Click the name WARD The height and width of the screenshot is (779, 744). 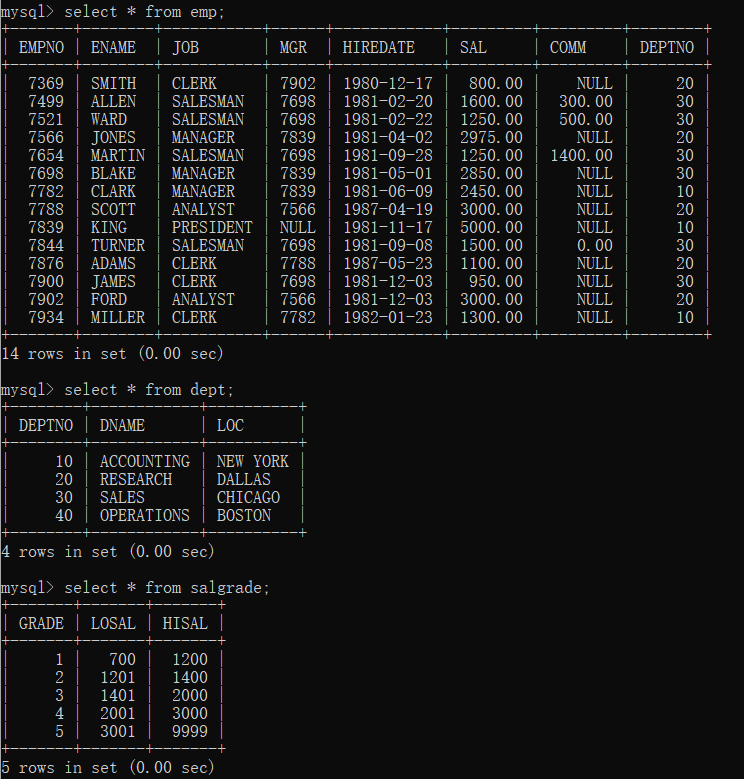(x=109, y=119)
